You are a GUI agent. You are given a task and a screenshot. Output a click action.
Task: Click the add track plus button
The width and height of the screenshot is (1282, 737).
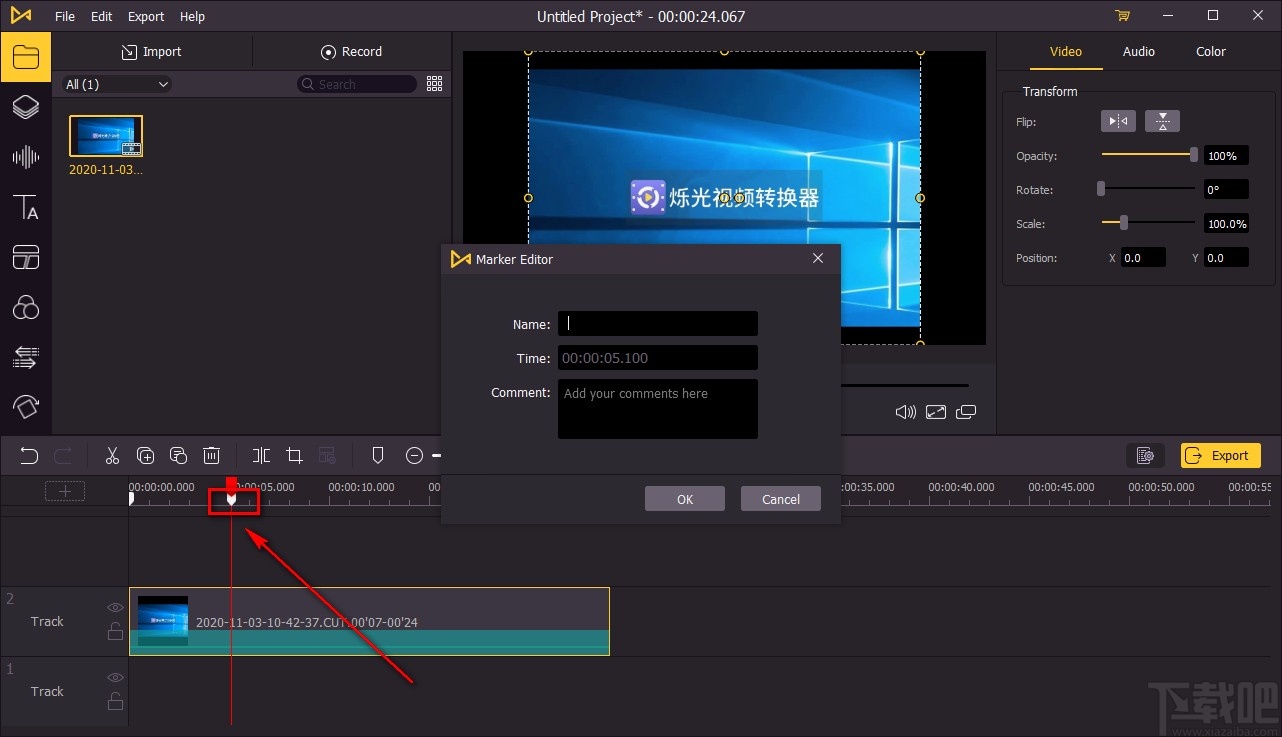pyautogui.click(x=65, y=491)
